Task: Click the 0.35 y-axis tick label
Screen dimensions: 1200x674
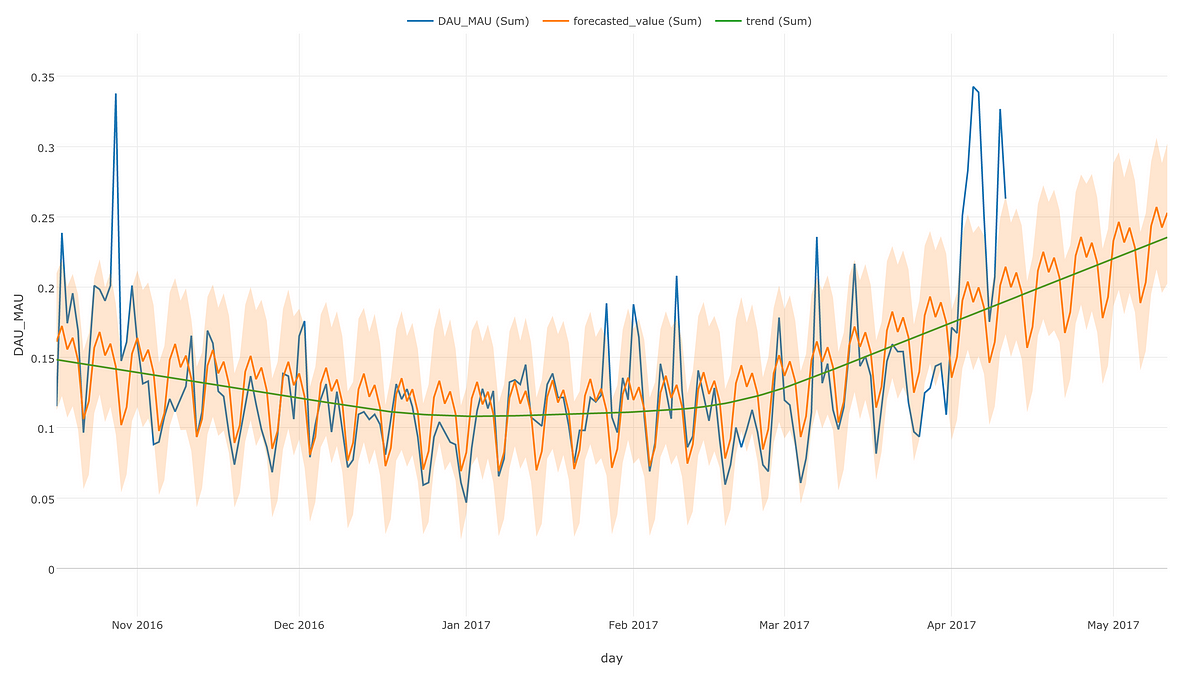Action: (41, 77)
